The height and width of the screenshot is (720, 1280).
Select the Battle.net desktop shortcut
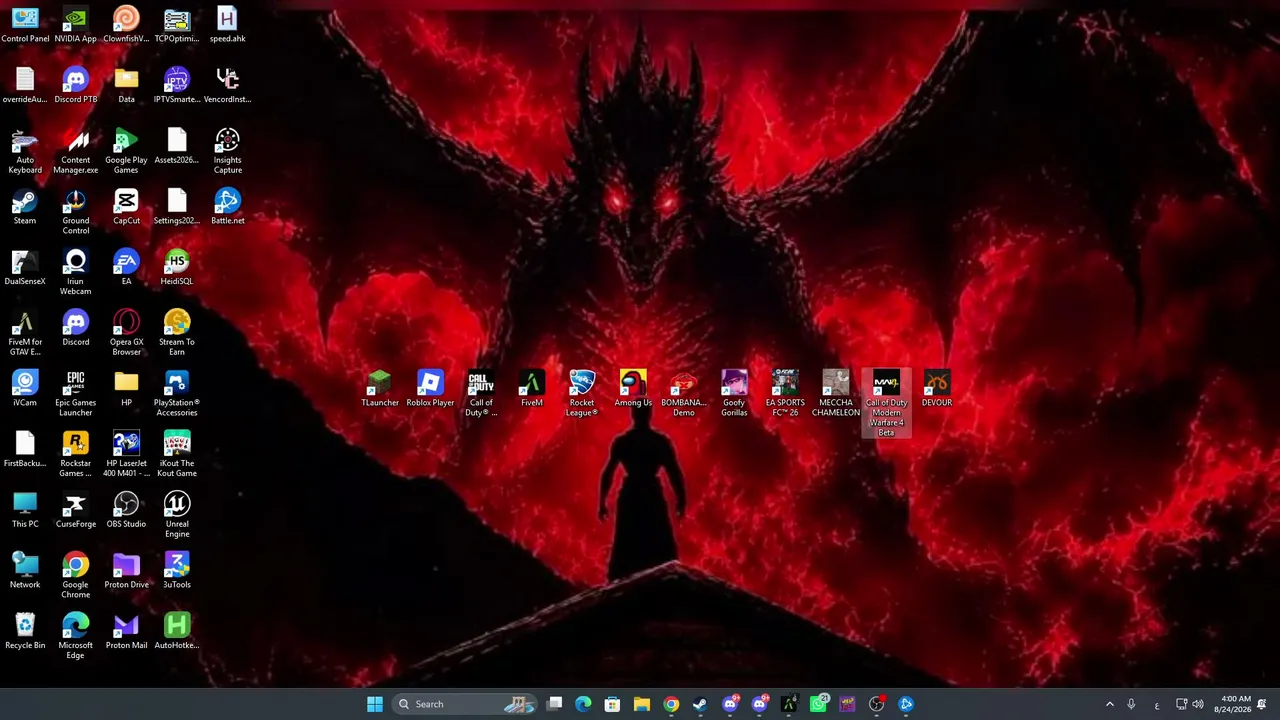(227, 208)
